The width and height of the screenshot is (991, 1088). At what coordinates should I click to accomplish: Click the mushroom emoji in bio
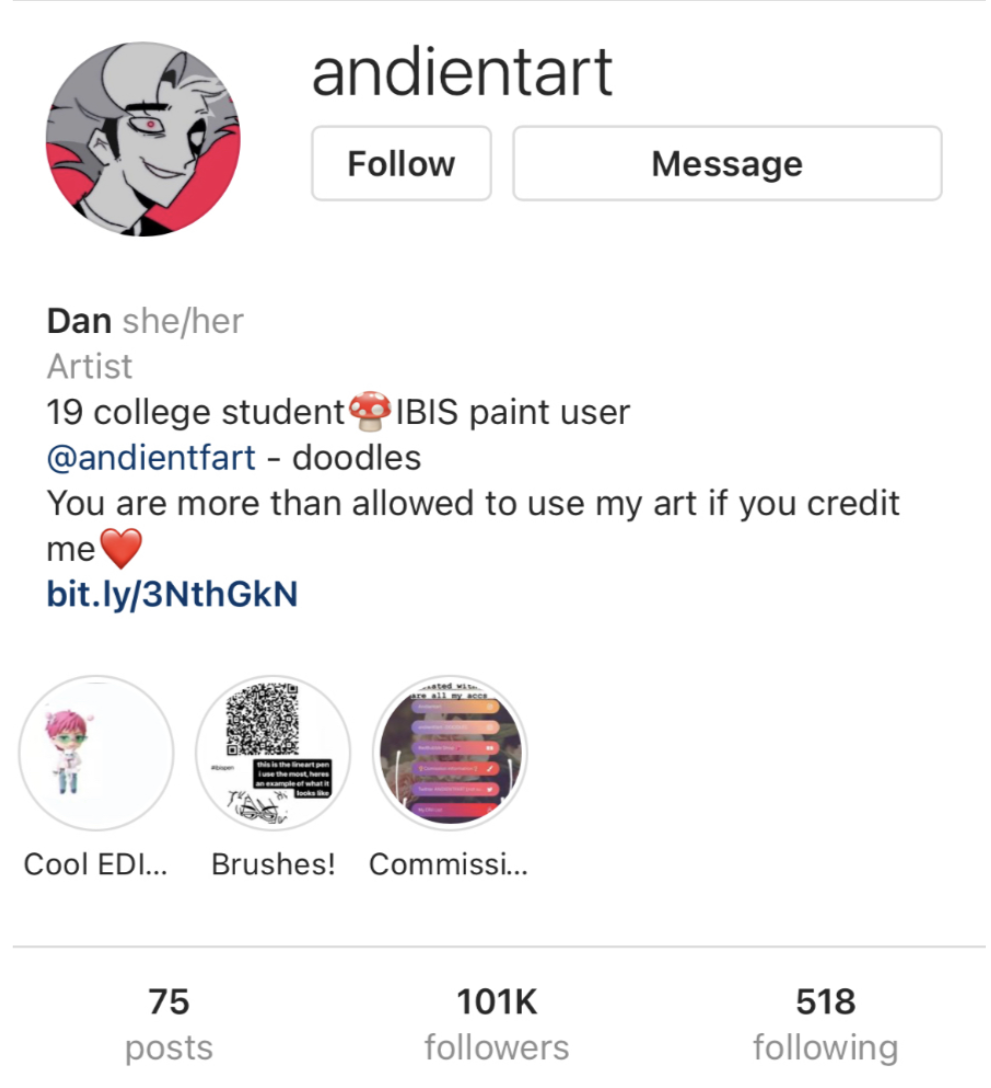tap(370, 411)
